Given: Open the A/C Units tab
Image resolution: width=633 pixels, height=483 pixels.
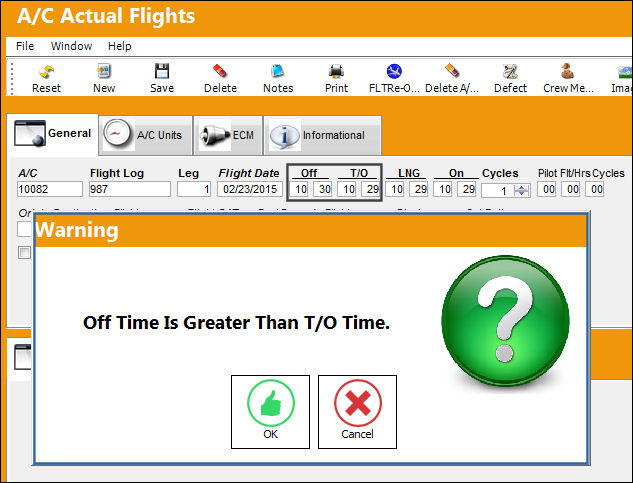Looking at the screenshot, I should 145,135.
